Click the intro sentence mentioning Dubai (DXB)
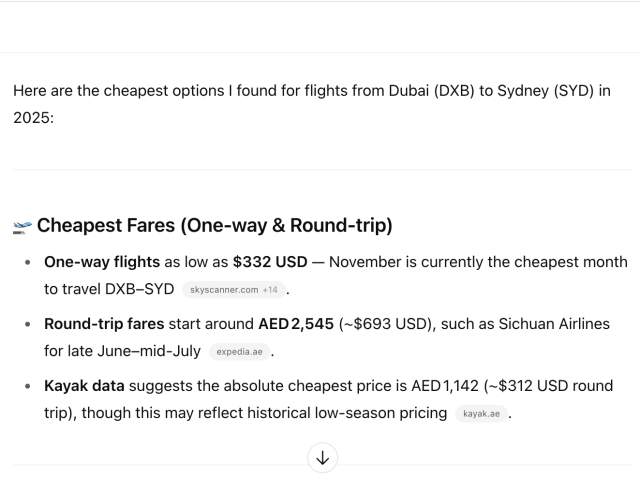 (312, 104)
